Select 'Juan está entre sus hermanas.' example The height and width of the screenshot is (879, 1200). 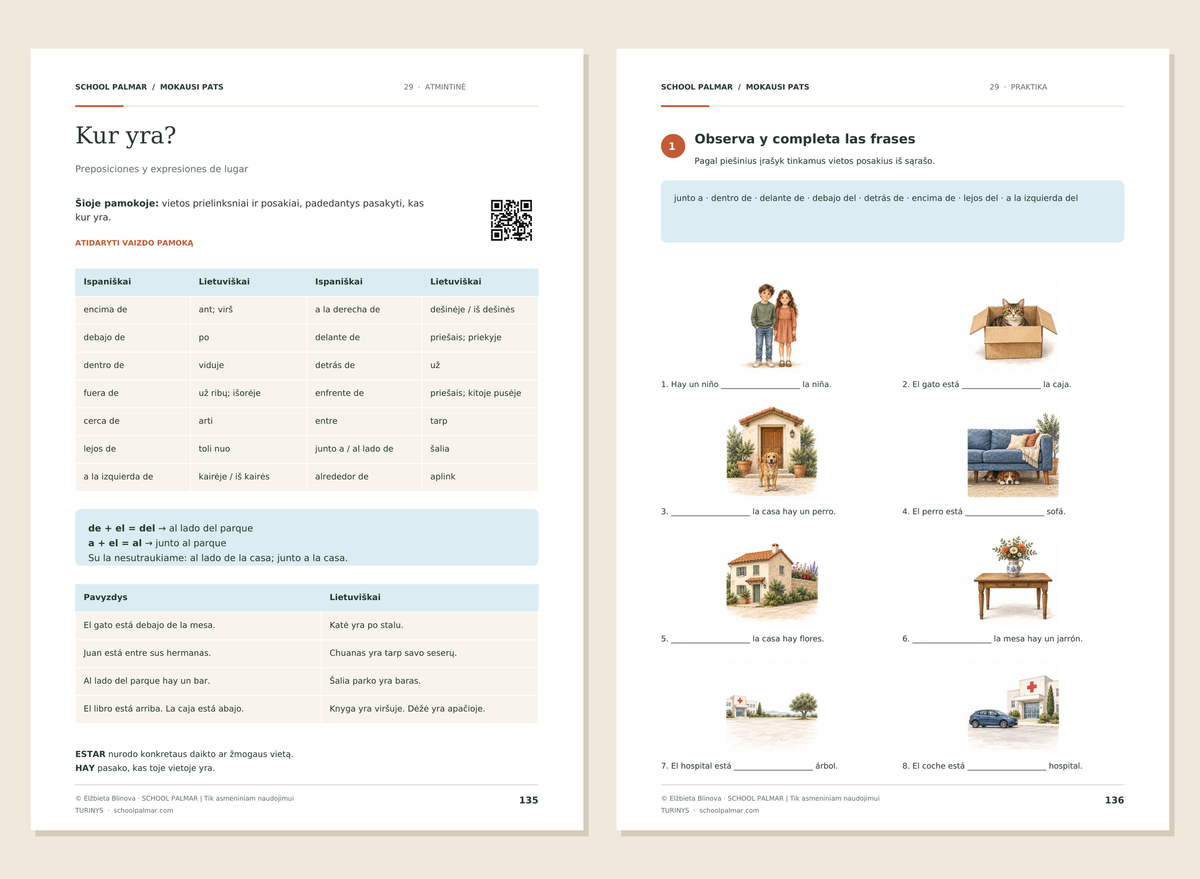click(x=198, y=654)
